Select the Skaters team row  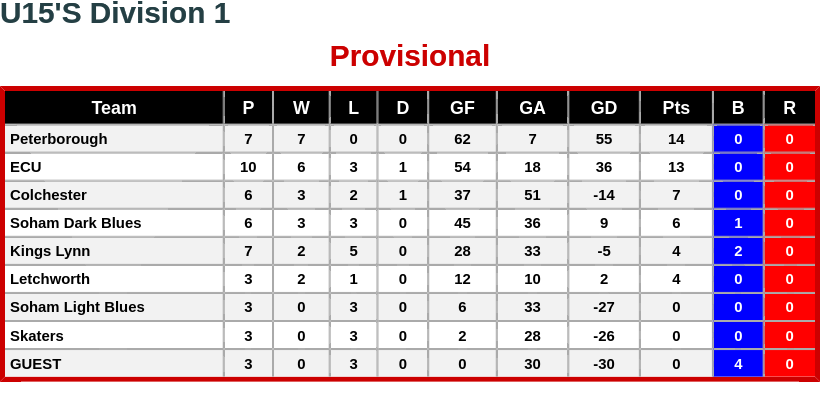point(409,336)
